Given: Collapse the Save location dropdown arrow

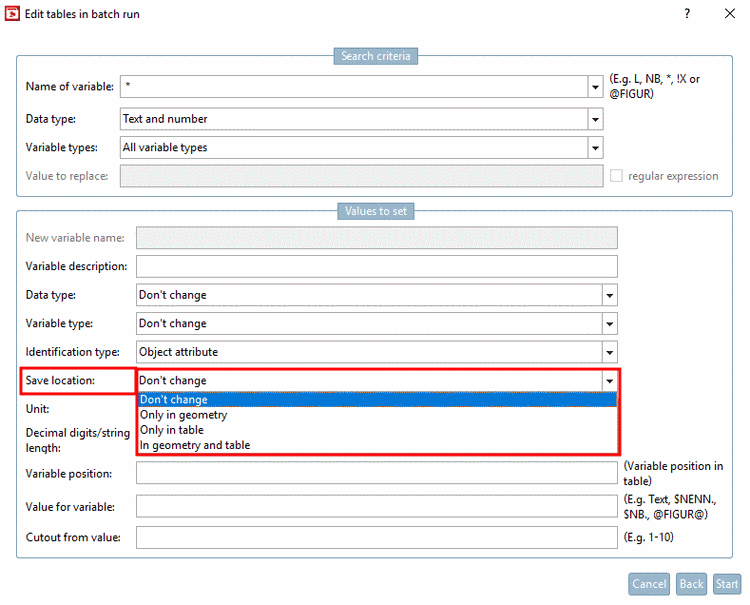Looking at the screenshot, I should (609, 381).
